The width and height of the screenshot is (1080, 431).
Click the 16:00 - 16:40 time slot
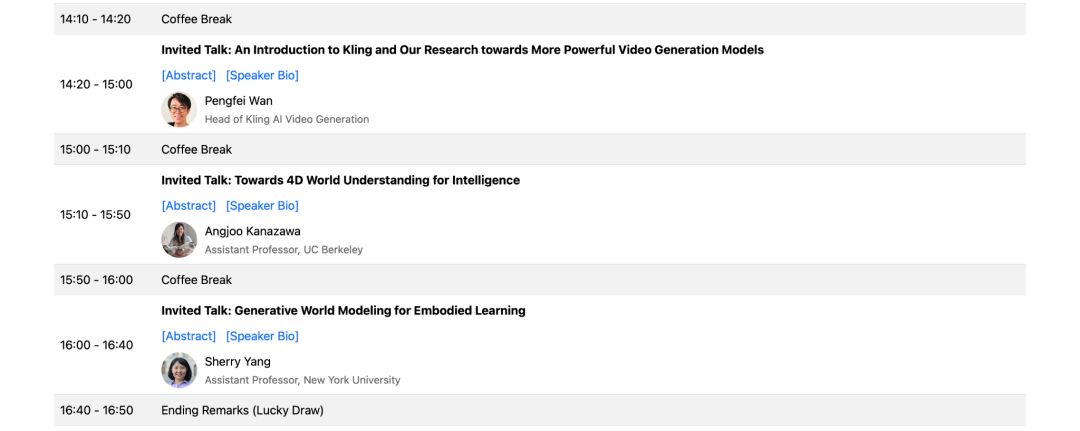pos(96,345)
